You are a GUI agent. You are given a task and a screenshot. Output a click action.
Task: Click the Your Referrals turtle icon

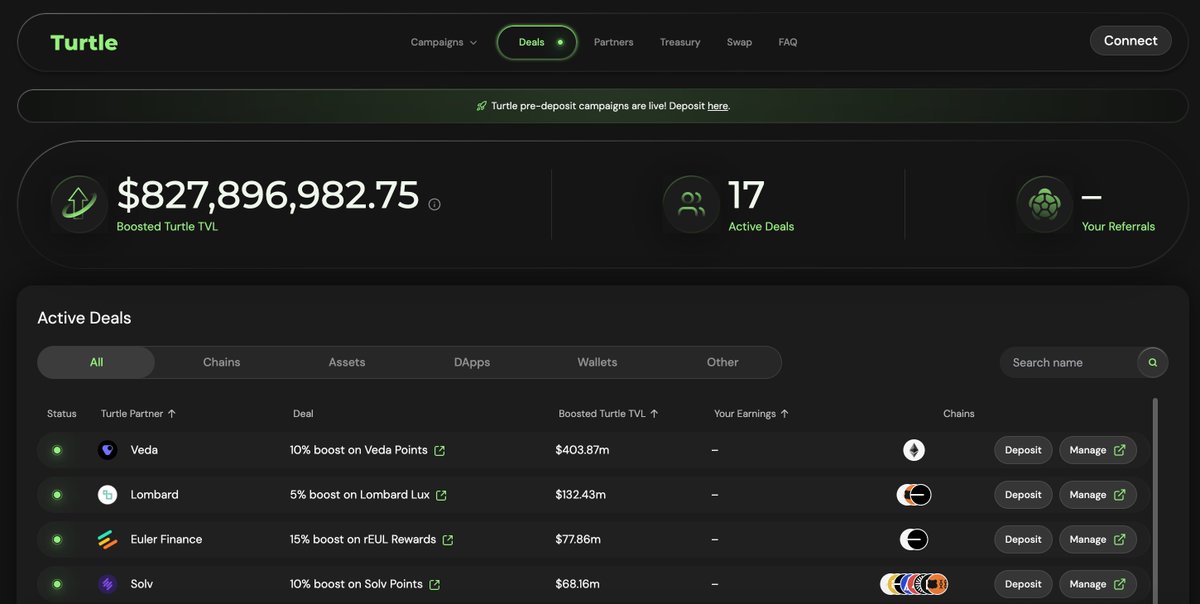click(x=1045, y=204)
